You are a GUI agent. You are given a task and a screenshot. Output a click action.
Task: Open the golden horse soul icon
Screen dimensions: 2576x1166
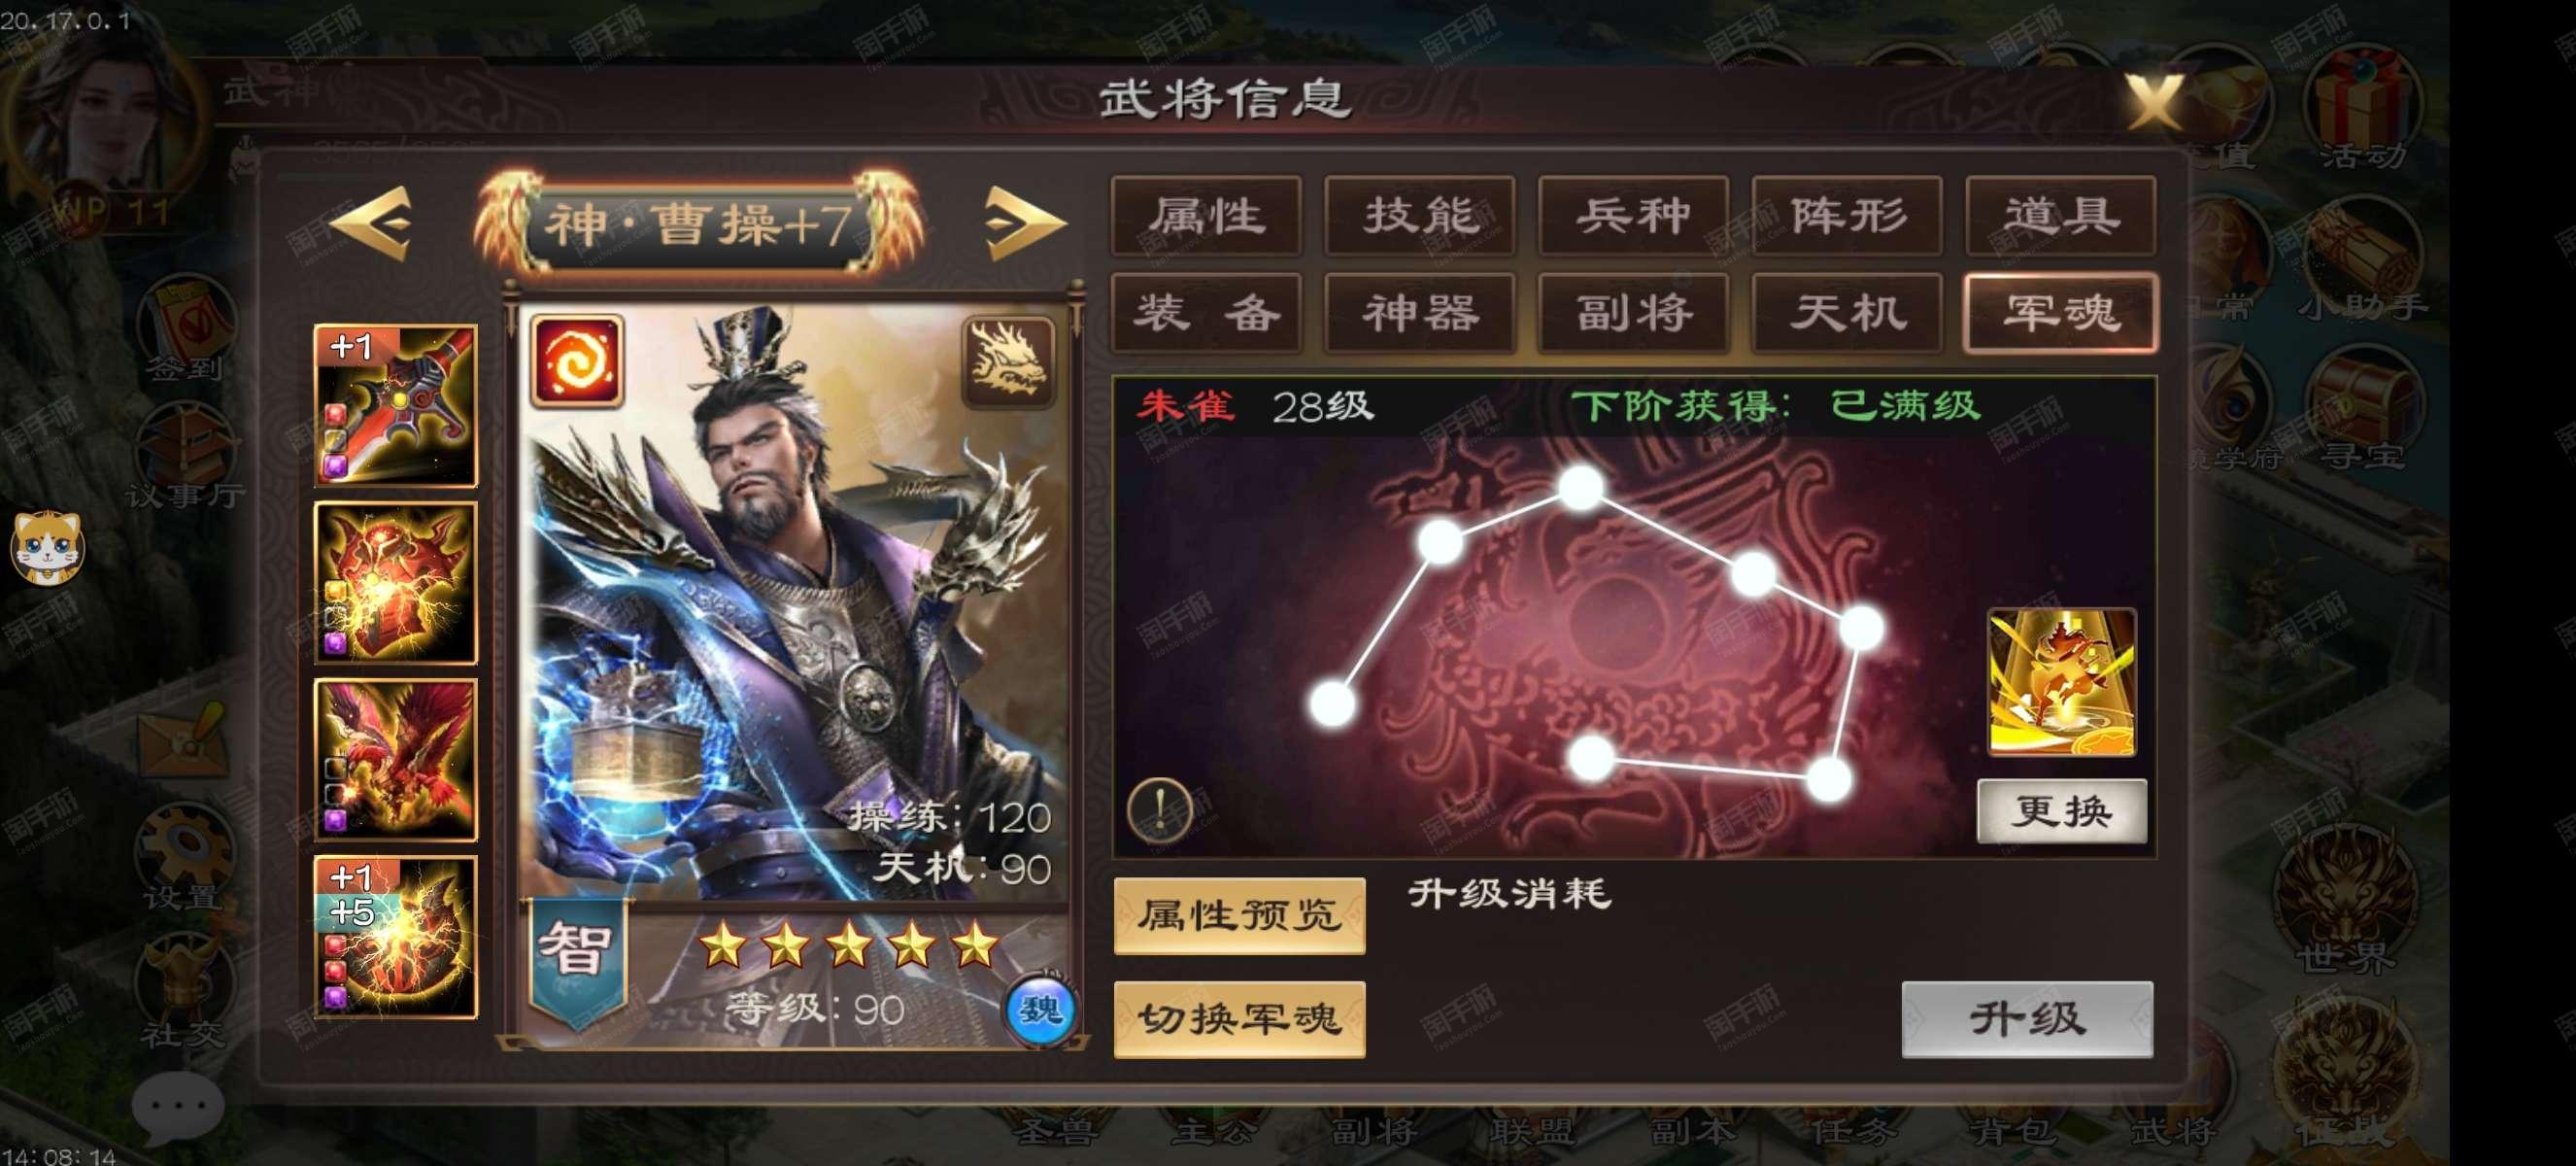[2061, 682]
